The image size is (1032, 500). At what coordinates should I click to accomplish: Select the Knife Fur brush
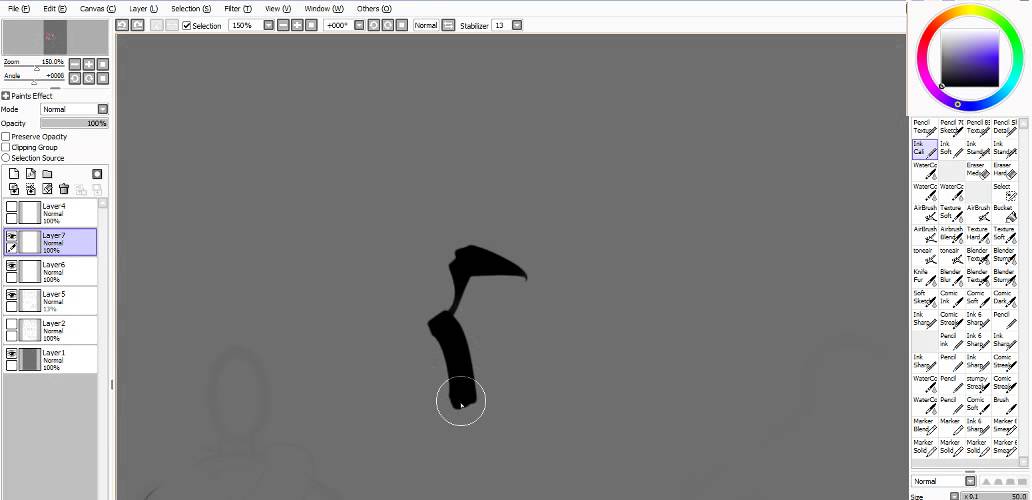click(925, 277)
